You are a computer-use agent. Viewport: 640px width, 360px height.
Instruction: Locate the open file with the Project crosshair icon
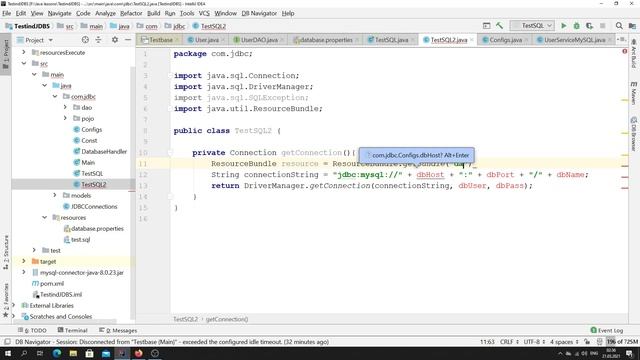tap(85, 40)
